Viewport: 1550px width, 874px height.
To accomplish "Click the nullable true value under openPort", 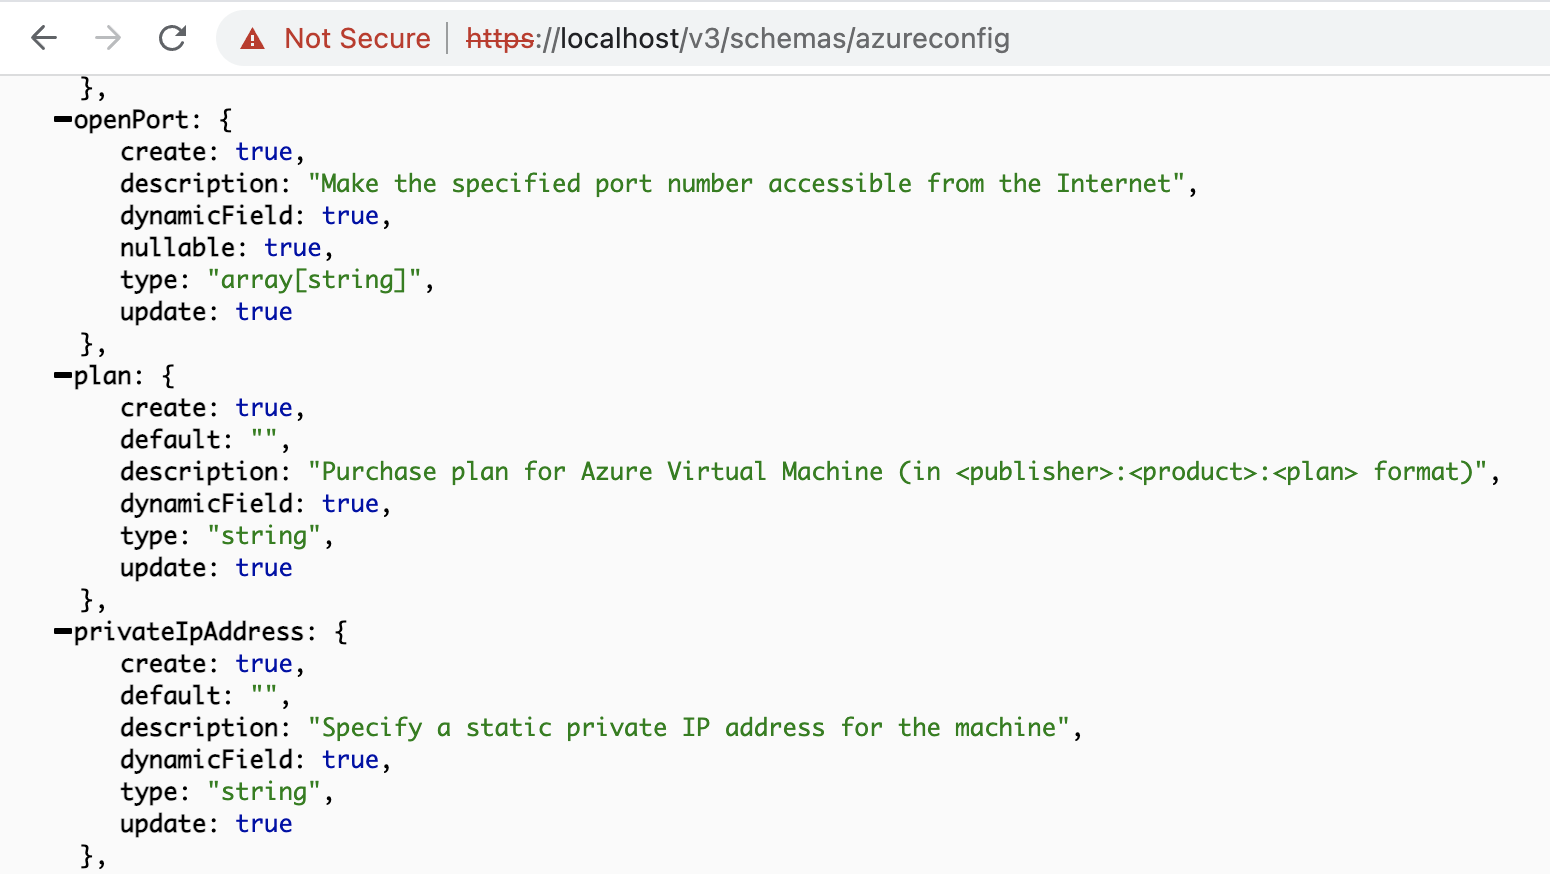I will [x=293, y=247].
